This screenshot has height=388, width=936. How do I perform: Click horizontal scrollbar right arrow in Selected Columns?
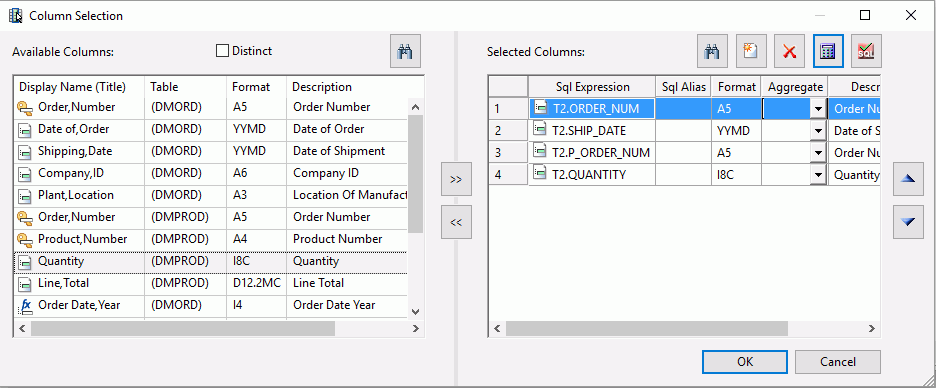tap(872, 329)
